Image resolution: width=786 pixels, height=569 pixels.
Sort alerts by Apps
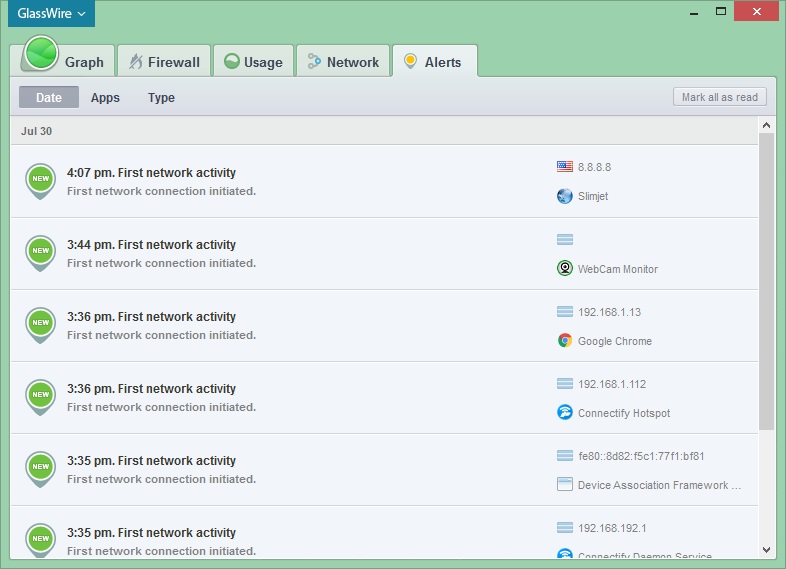105,97
